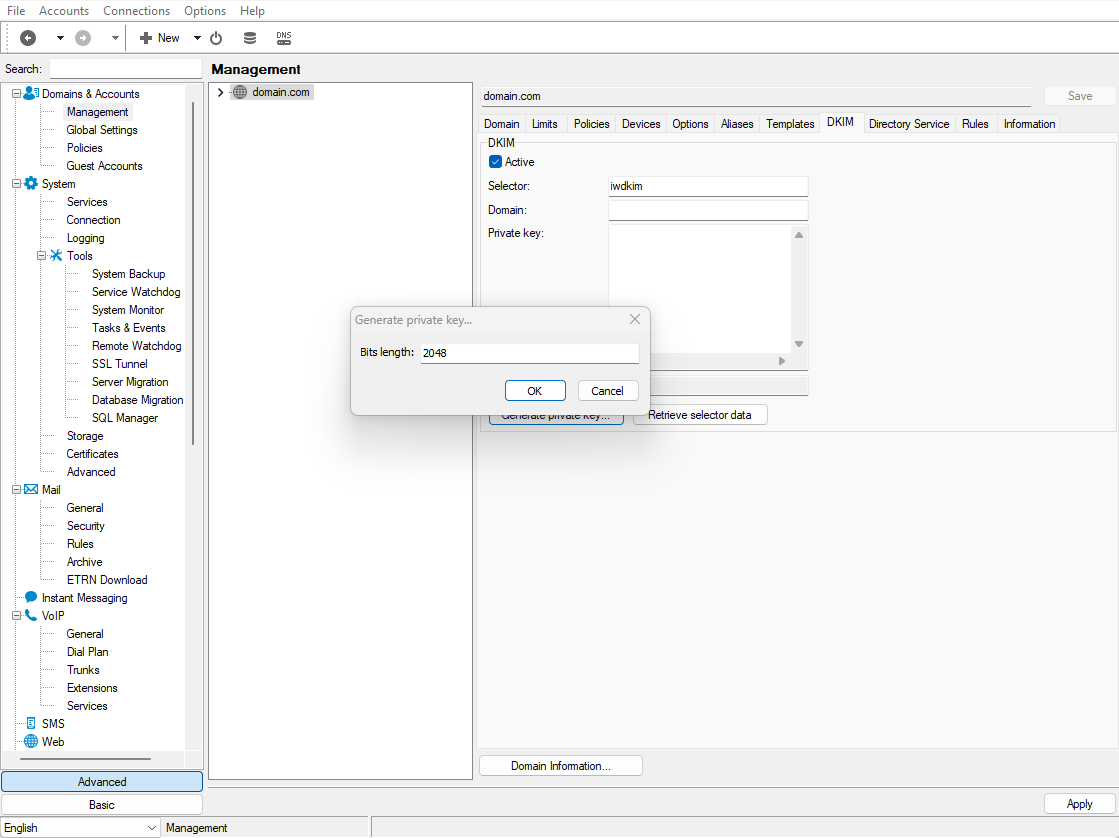This screenshot has width=1119, height=838.
Task: Open the New button dropdown arrow
Action: pyautogui.click(x=197, y=38)
